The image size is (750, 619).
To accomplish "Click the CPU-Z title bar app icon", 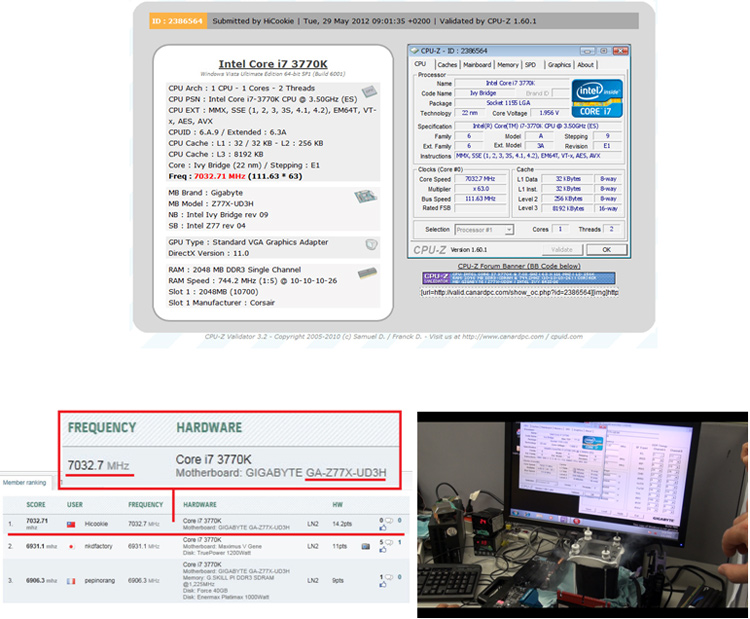I will tap(415, 51).
